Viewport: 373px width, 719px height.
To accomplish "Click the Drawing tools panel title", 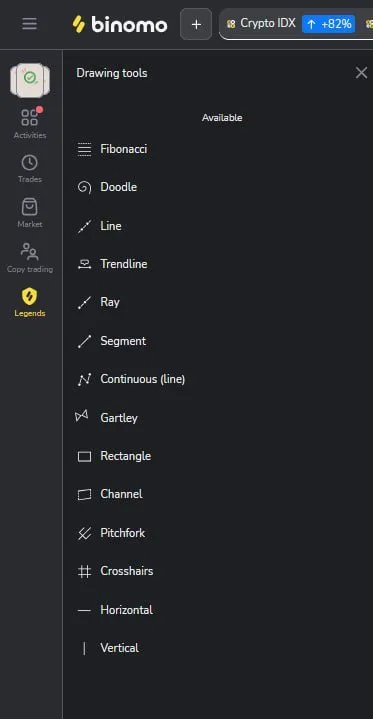I will coord(112,73).
